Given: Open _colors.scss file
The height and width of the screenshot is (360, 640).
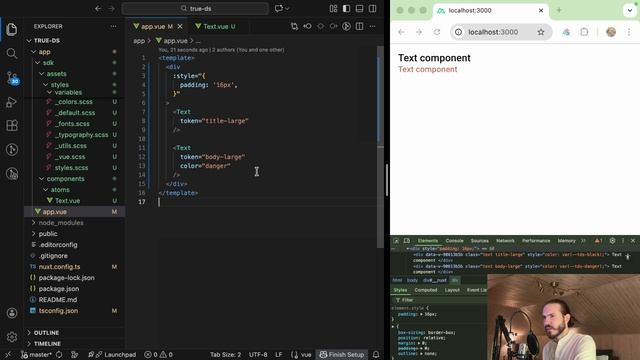Looking at the screenshot, I should tap(74, 102).
